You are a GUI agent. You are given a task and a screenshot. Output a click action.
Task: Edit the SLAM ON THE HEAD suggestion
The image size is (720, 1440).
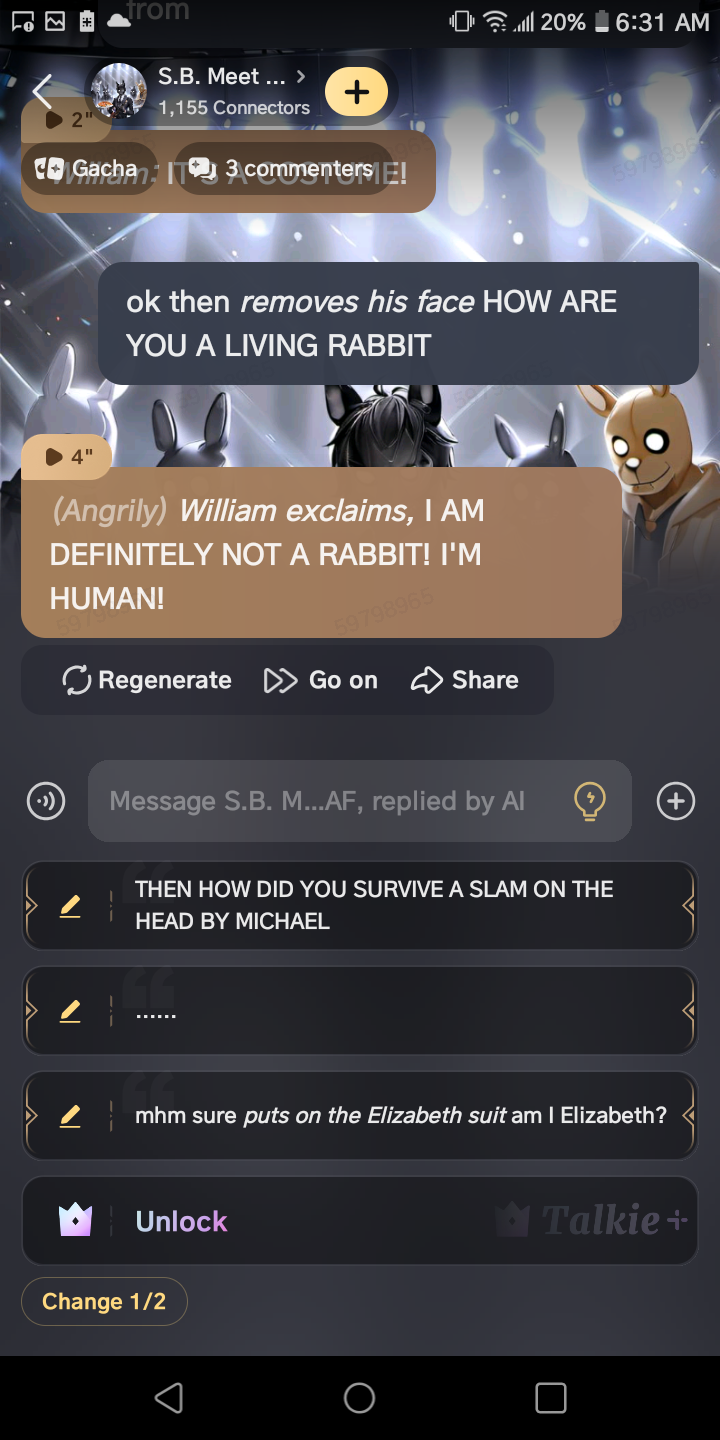pyautogui.click(x=70, y=906)
